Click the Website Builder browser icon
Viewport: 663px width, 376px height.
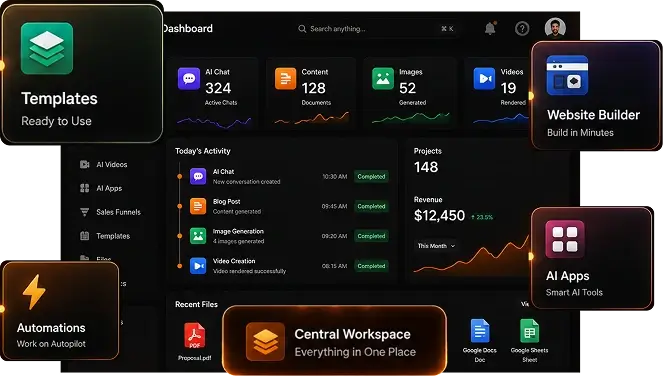click(x=567, y=75)
